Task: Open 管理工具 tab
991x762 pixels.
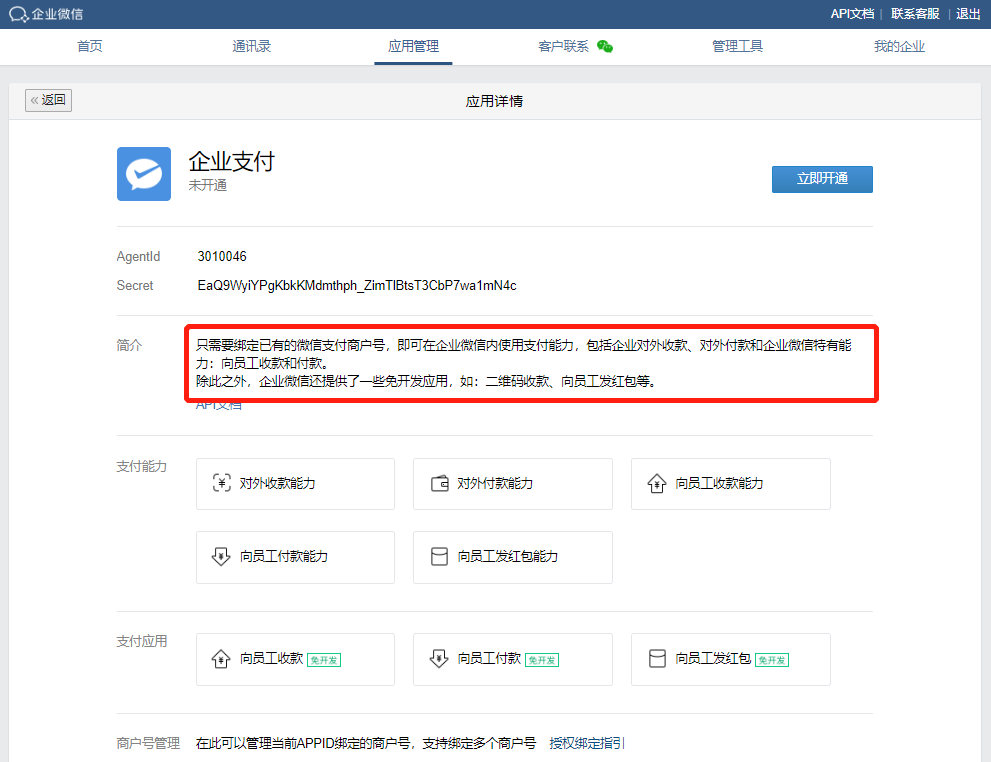Action: pos(737,46)
